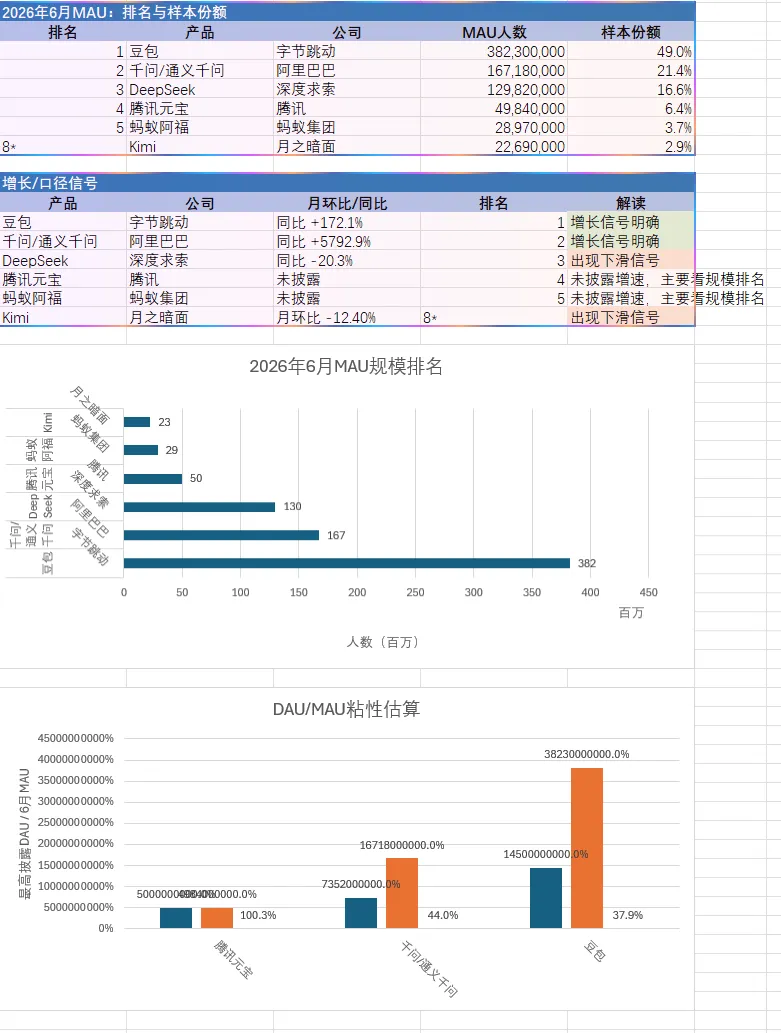This screenshot has height=1033, width=781.
Task: Select the MAU value 49,840,000
Action: point(494,109)
